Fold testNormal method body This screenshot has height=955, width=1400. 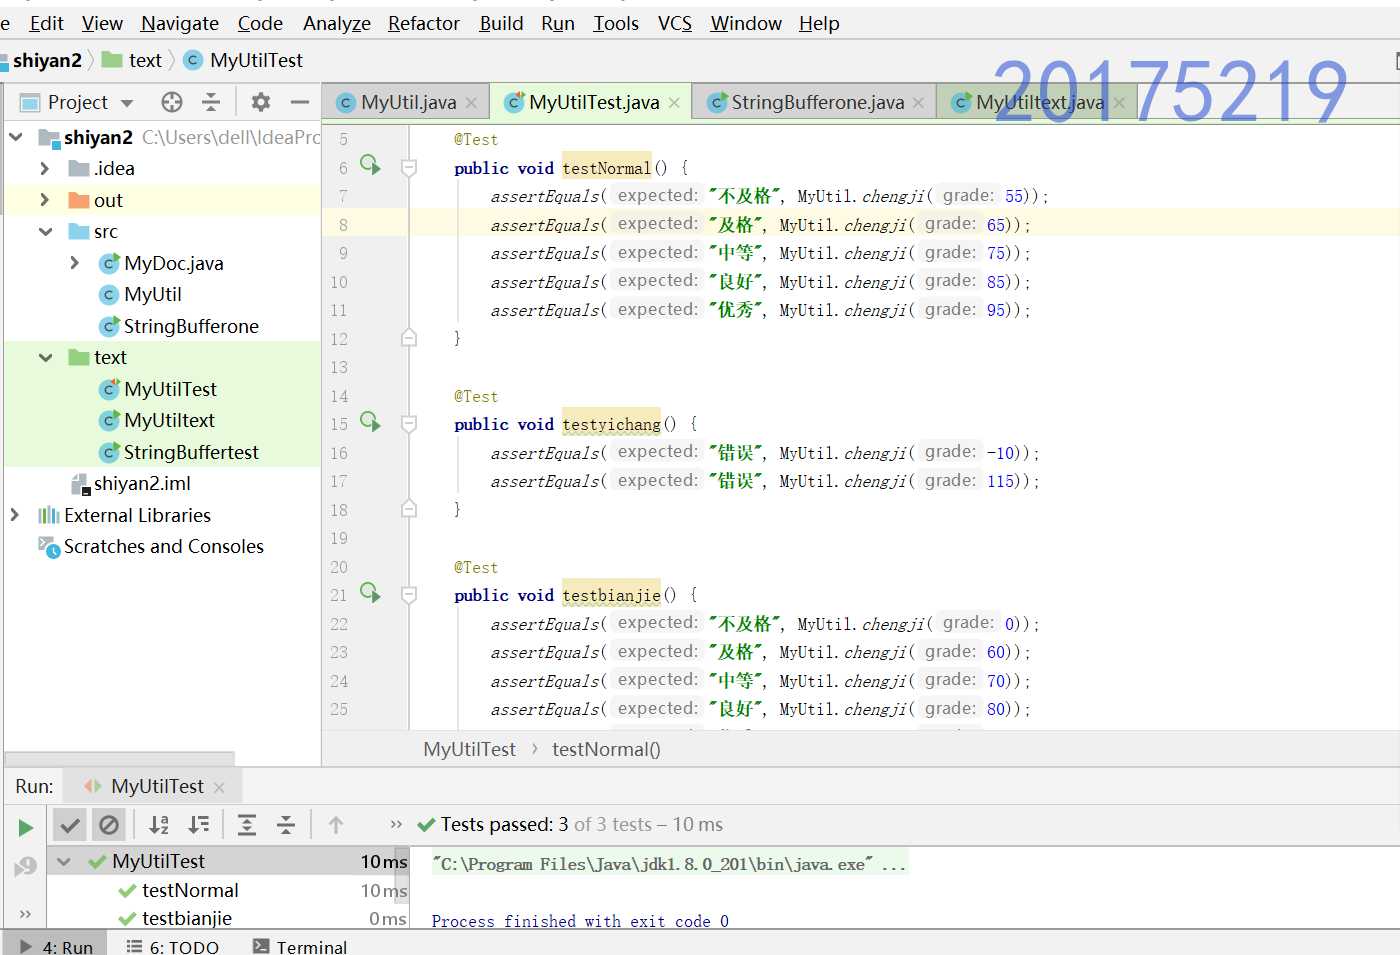(409, 168)
